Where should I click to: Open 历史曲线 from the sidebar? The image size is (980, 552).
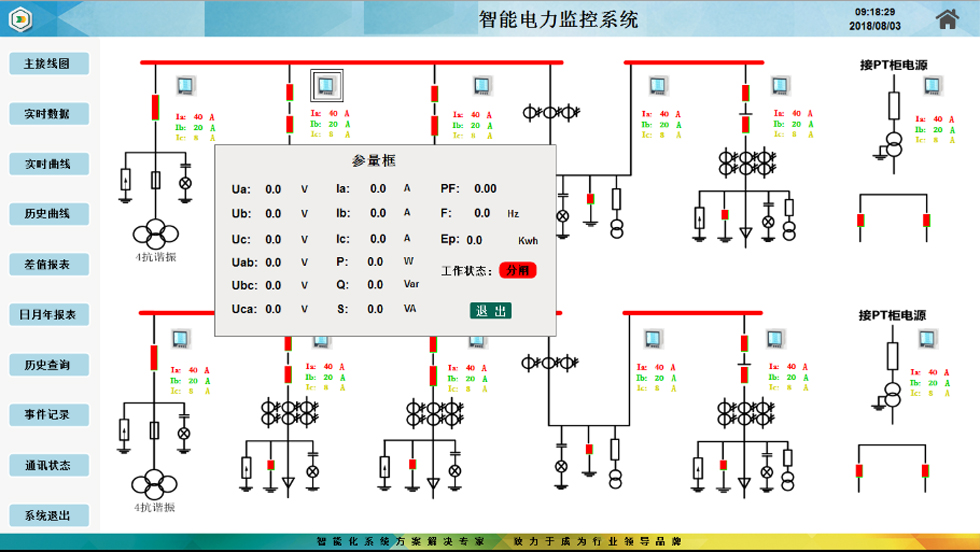pyautogui.click(x=48, y=214)
